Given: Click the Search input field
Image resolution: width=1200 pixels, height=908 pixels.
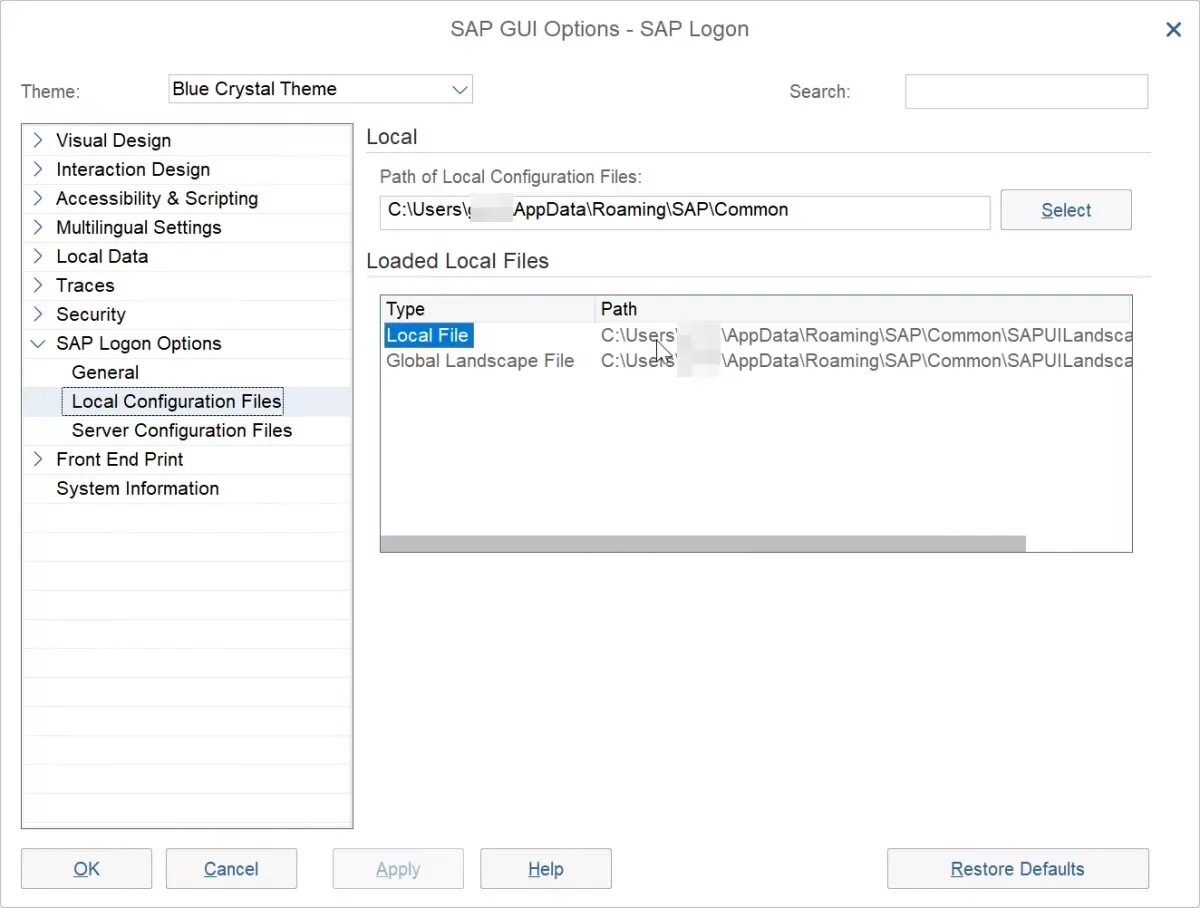Looking at the screenshot, I should (1026, 91).
